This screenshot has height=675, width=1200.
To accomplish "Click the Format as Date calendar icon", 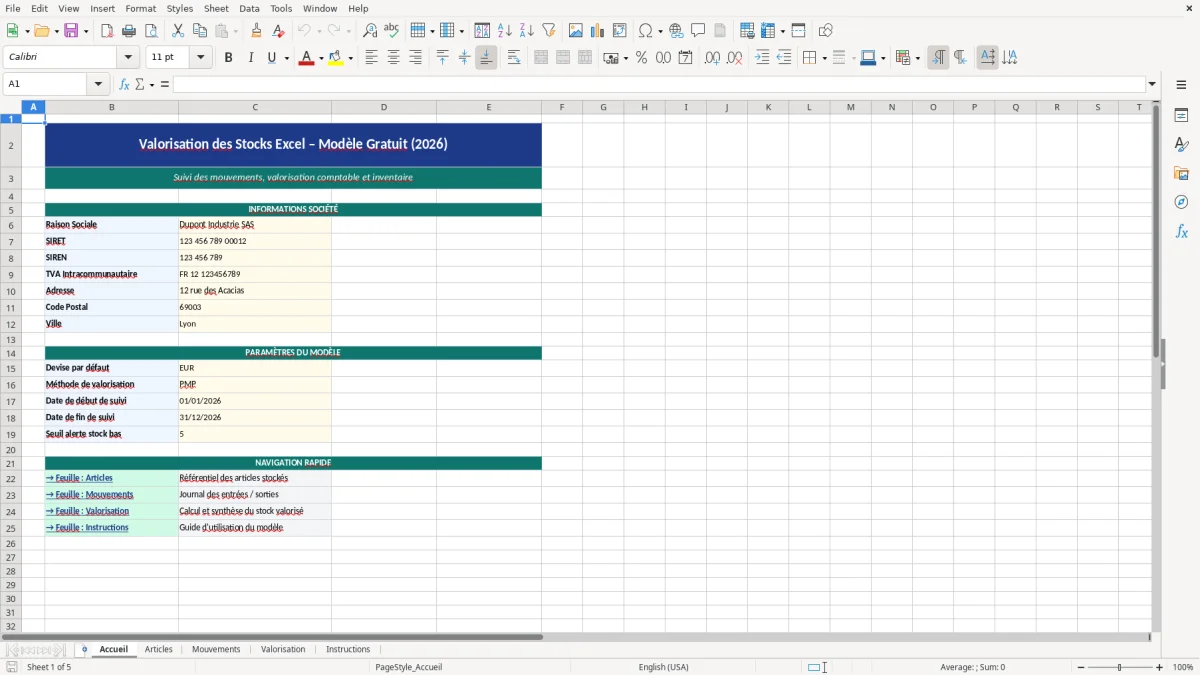I will 685,58.
